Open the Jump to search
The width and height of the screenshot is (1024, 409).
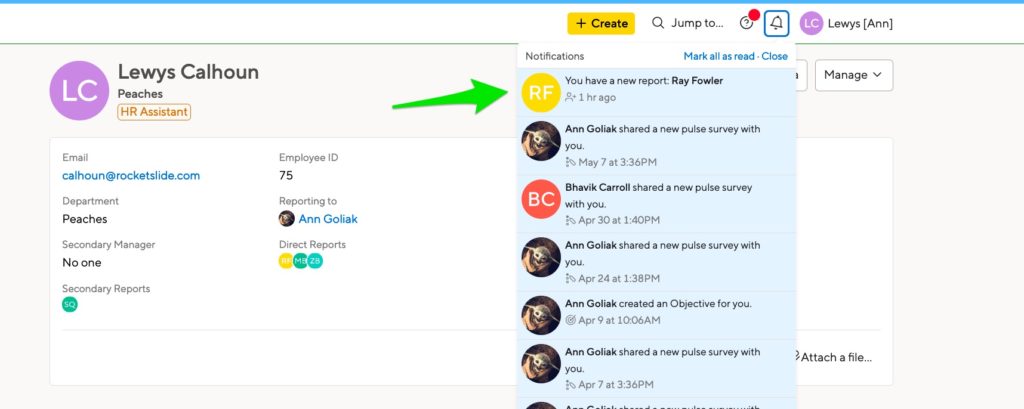point(688,24)
